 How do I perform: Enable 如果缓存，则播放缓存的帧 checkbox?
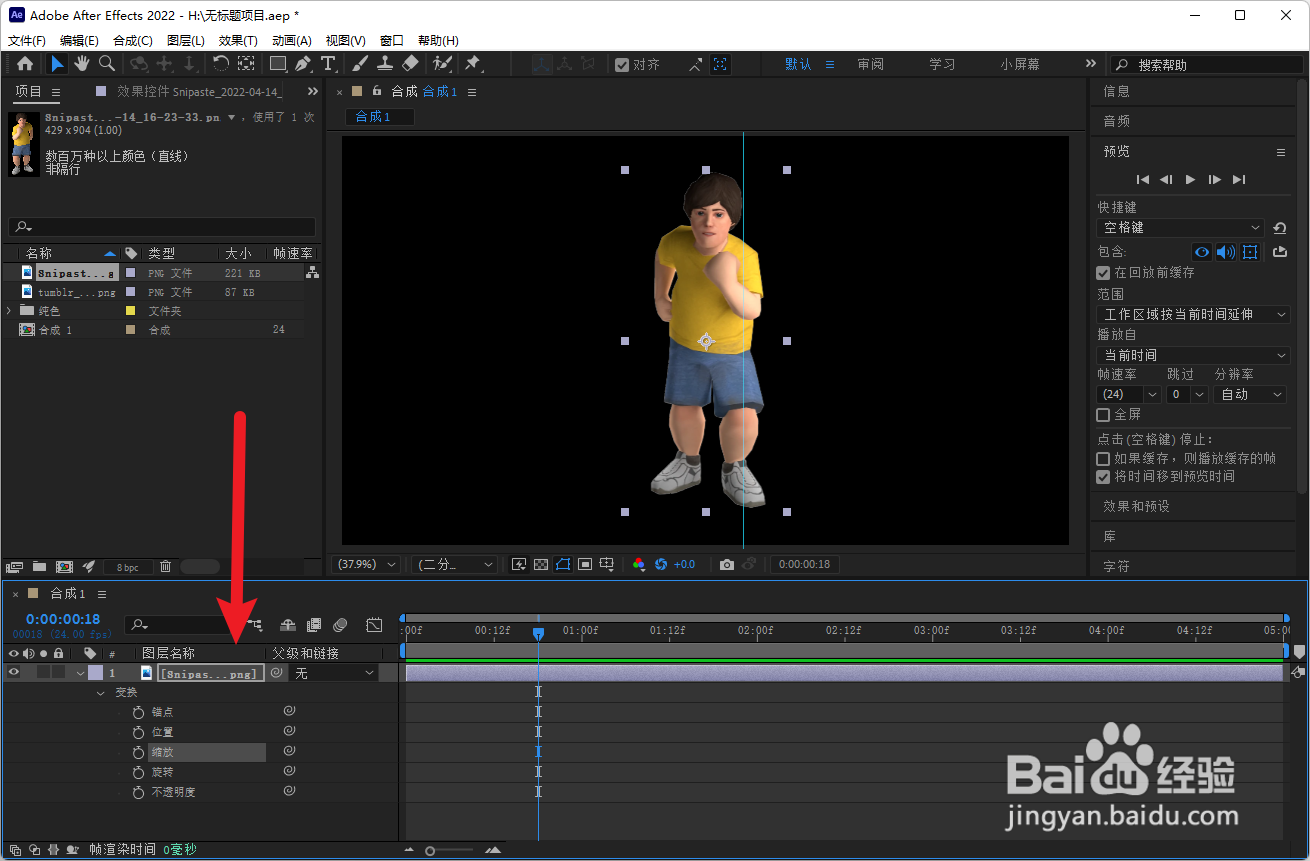coord(1103,458)
